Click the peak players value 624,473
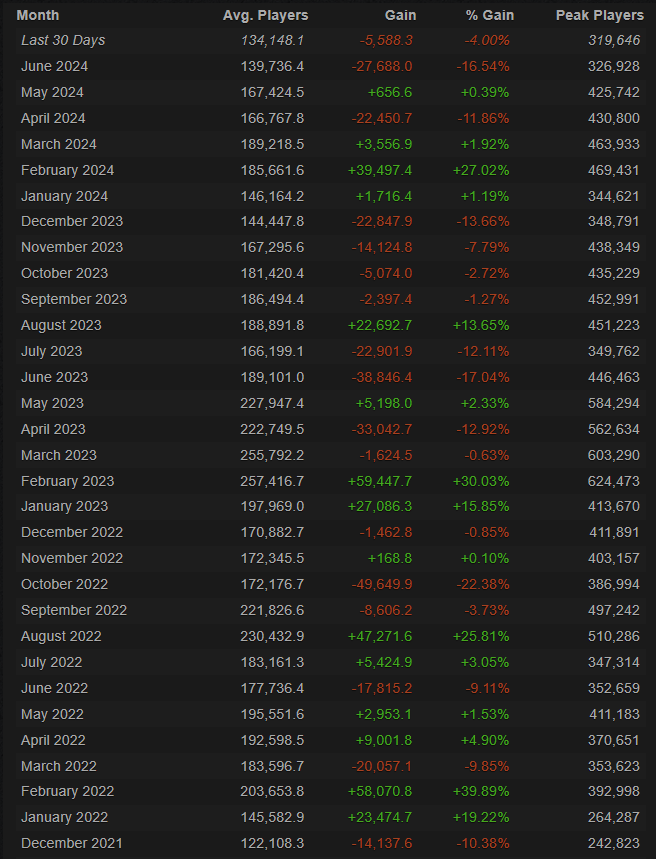This screenshot has width=656, height=859. (x=614, y=481)
